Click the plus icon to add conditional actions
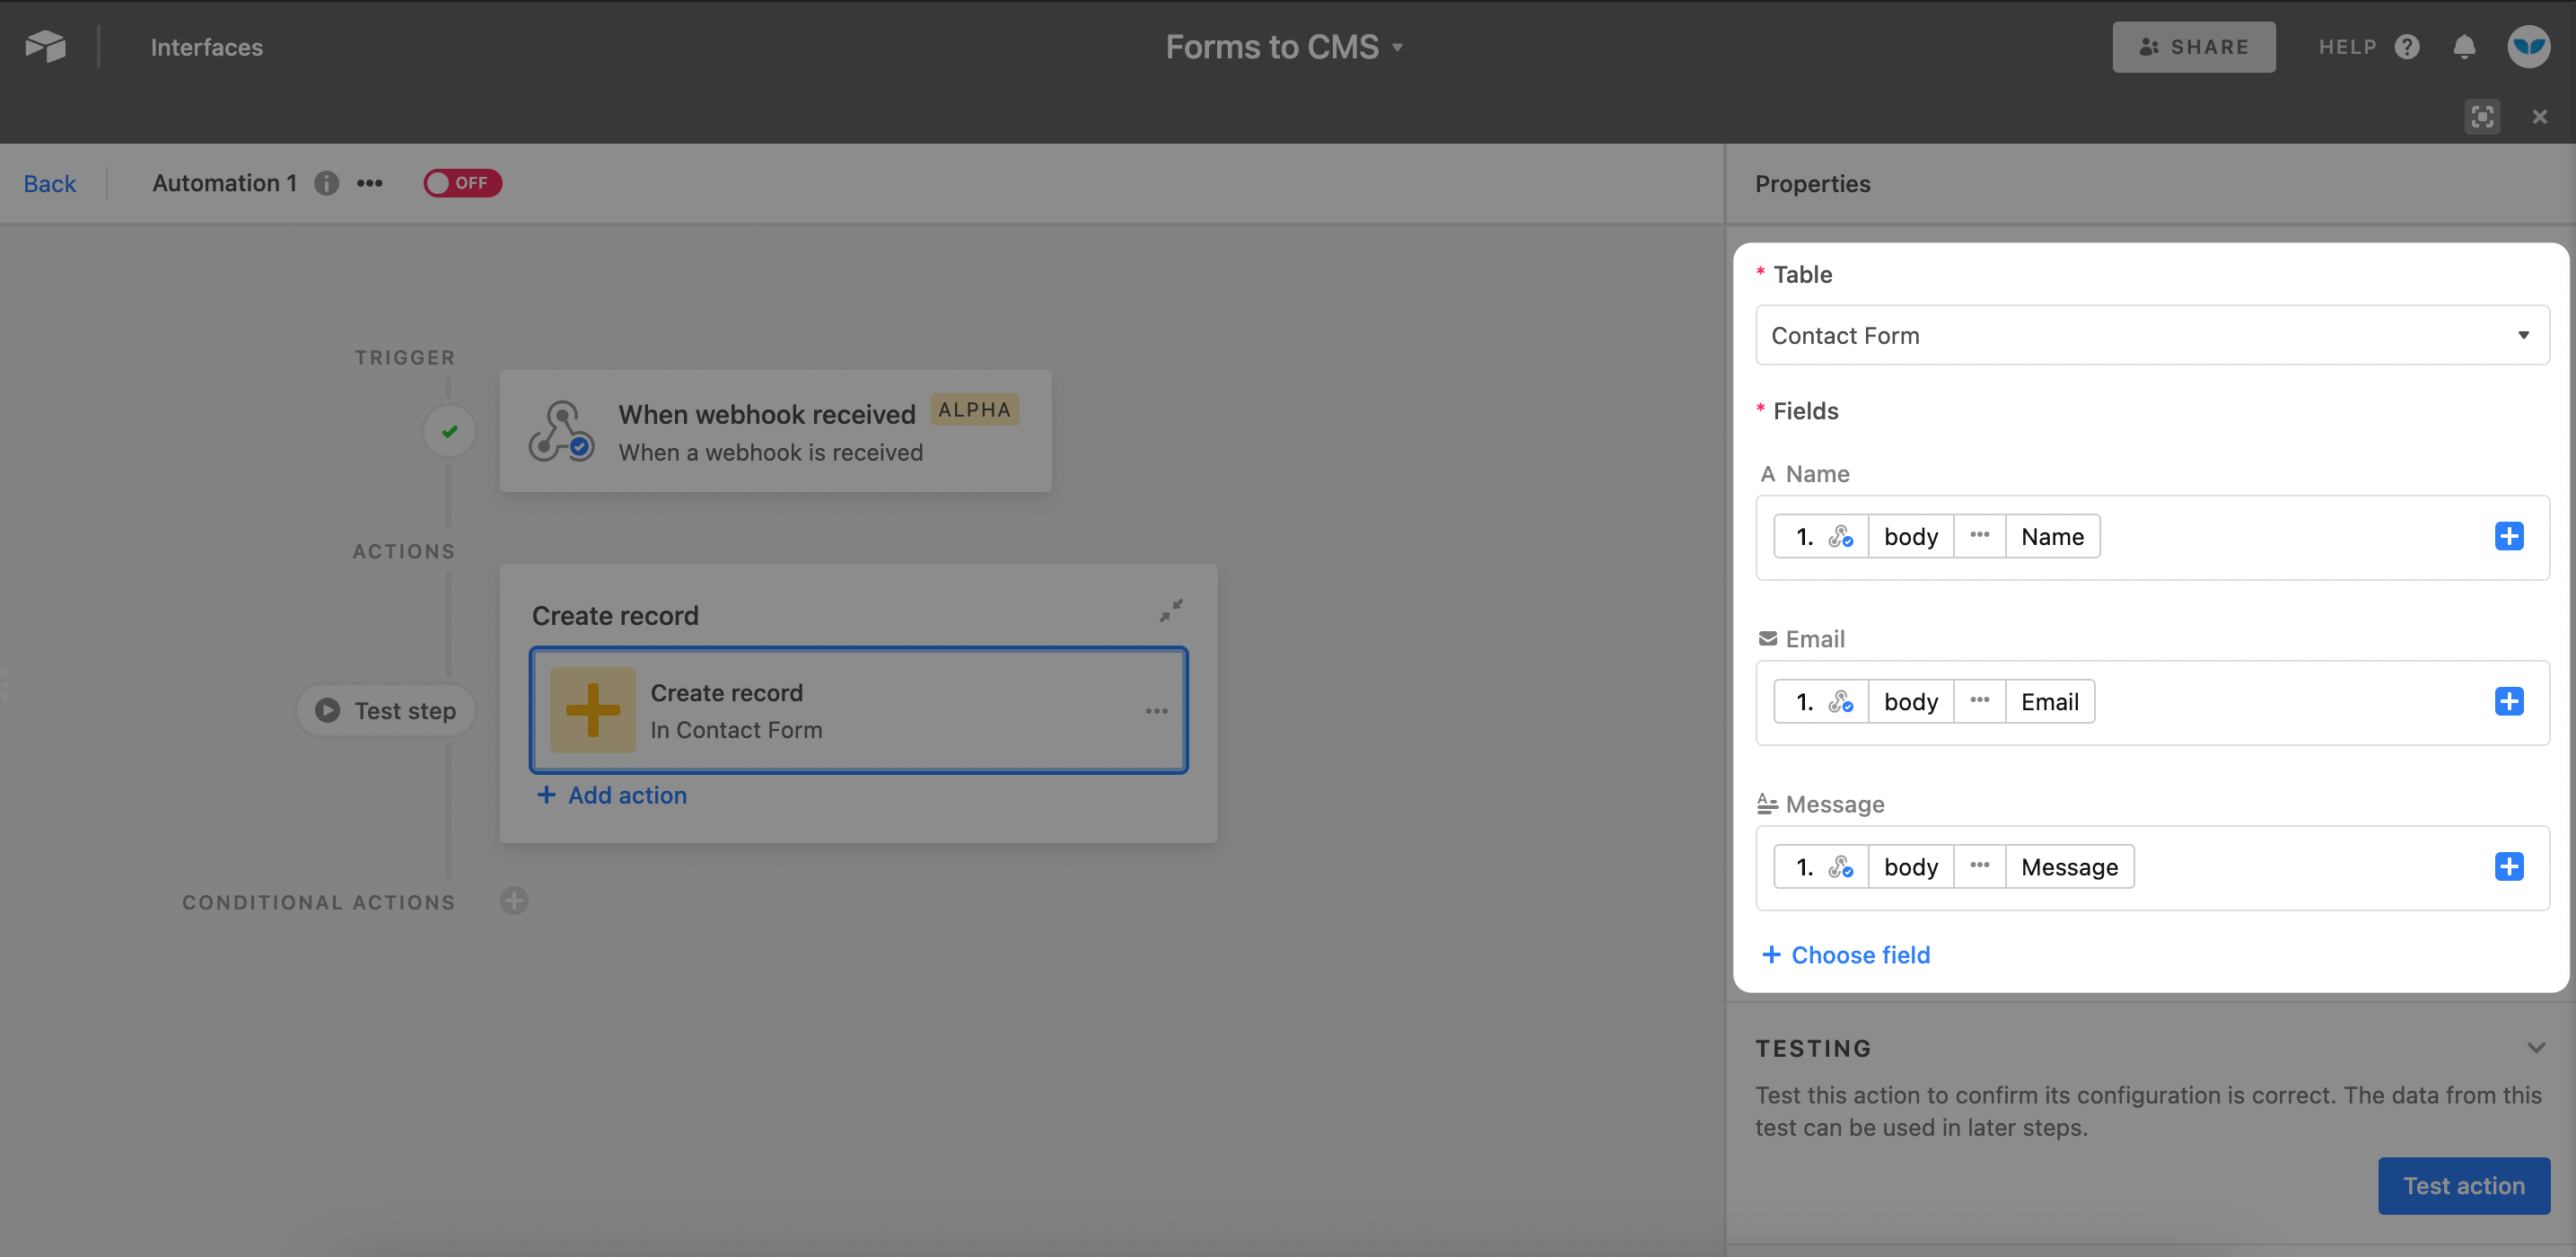The width and height of the screenshot is (2576, 1257). tap(514, 900)
